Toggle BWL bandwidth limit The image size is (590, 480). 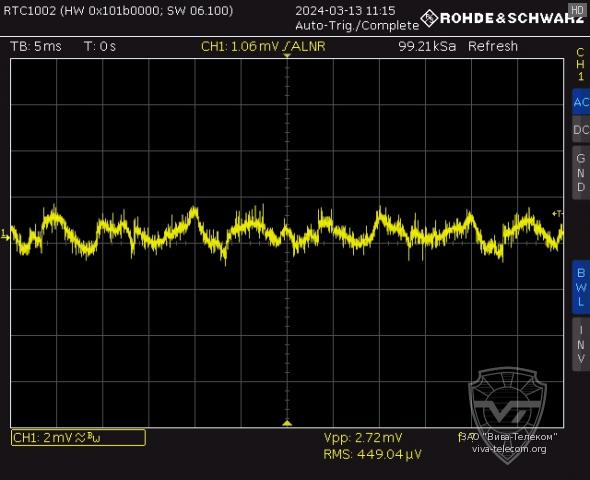tap(581, 287)
